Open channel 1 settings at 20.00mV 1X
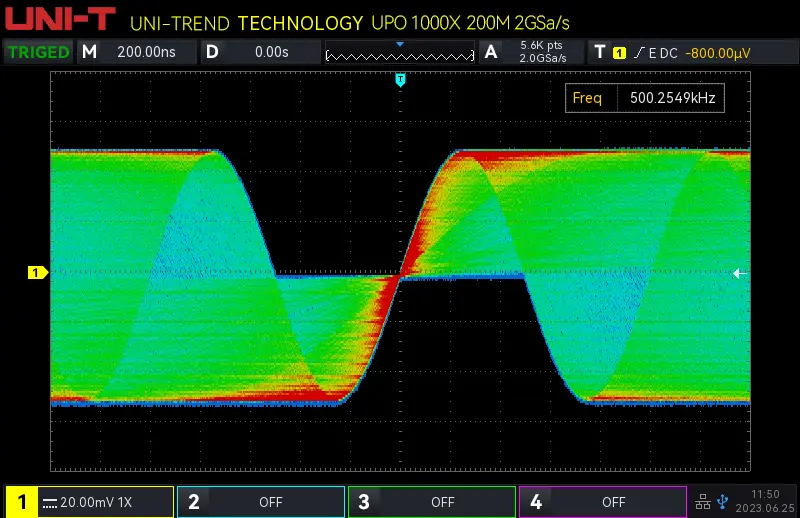Viewport: 800px width, 518px height. [90, 502]
